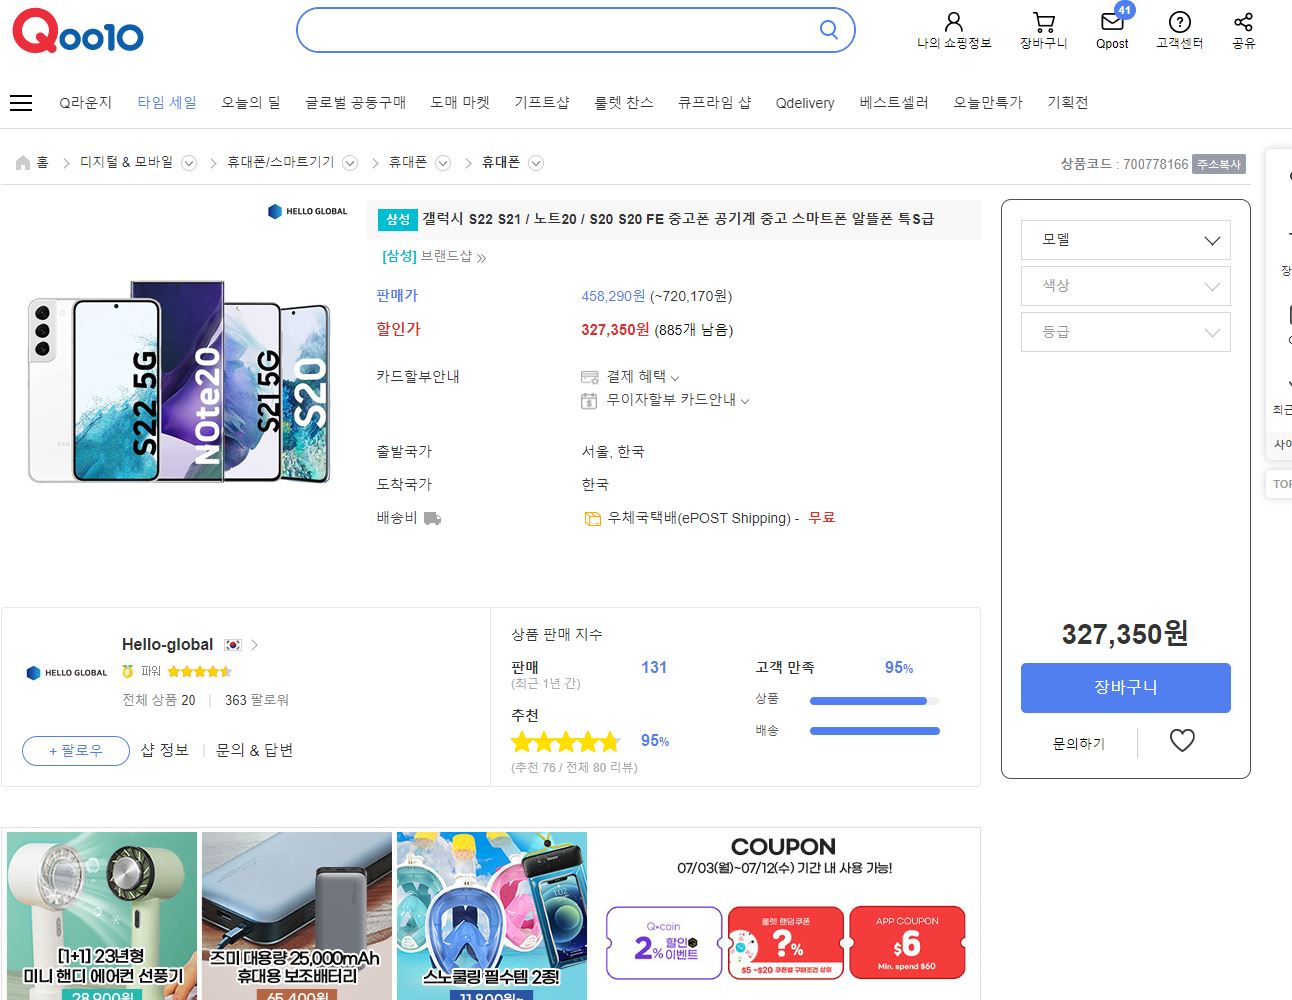Open 글로벌 공동구매 menu item
This screenshot has height=1000, width=1292.
coord(356,103)
